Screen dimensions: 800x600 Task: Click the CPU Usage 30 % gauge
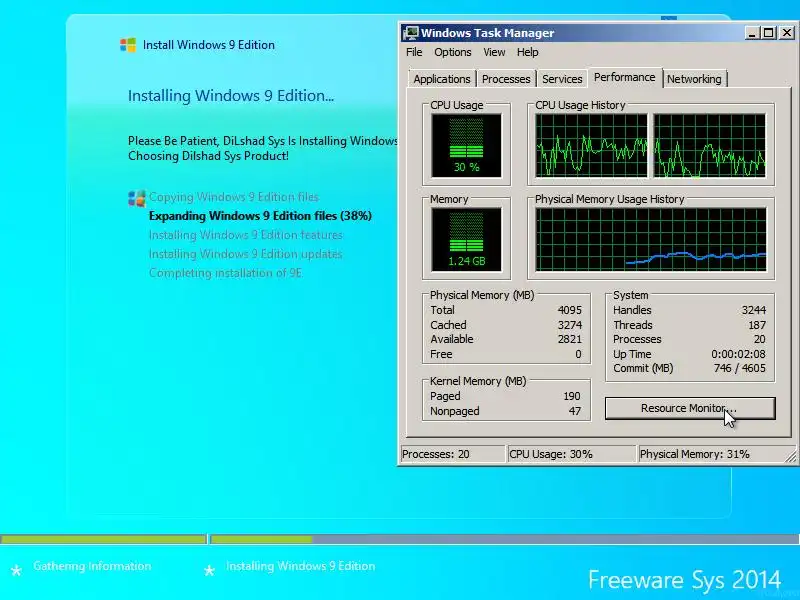click(x=466, y=145)
